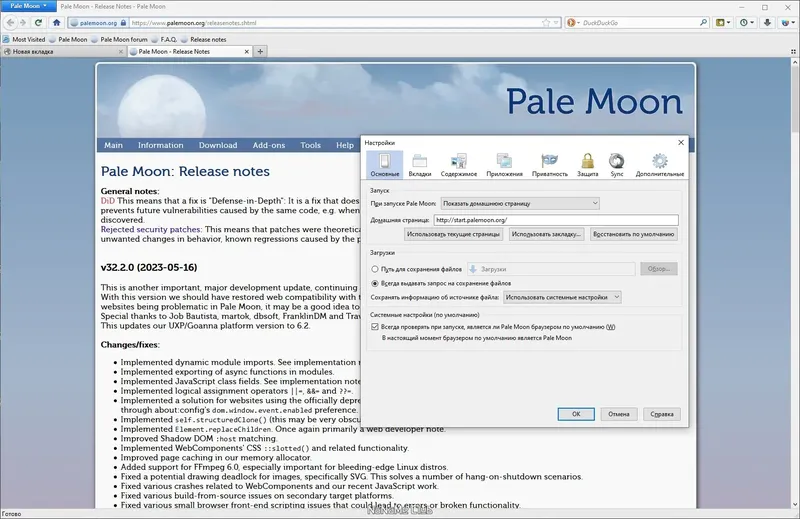
Task: Select the Приватность settings pane
Action: pos(549,165)
